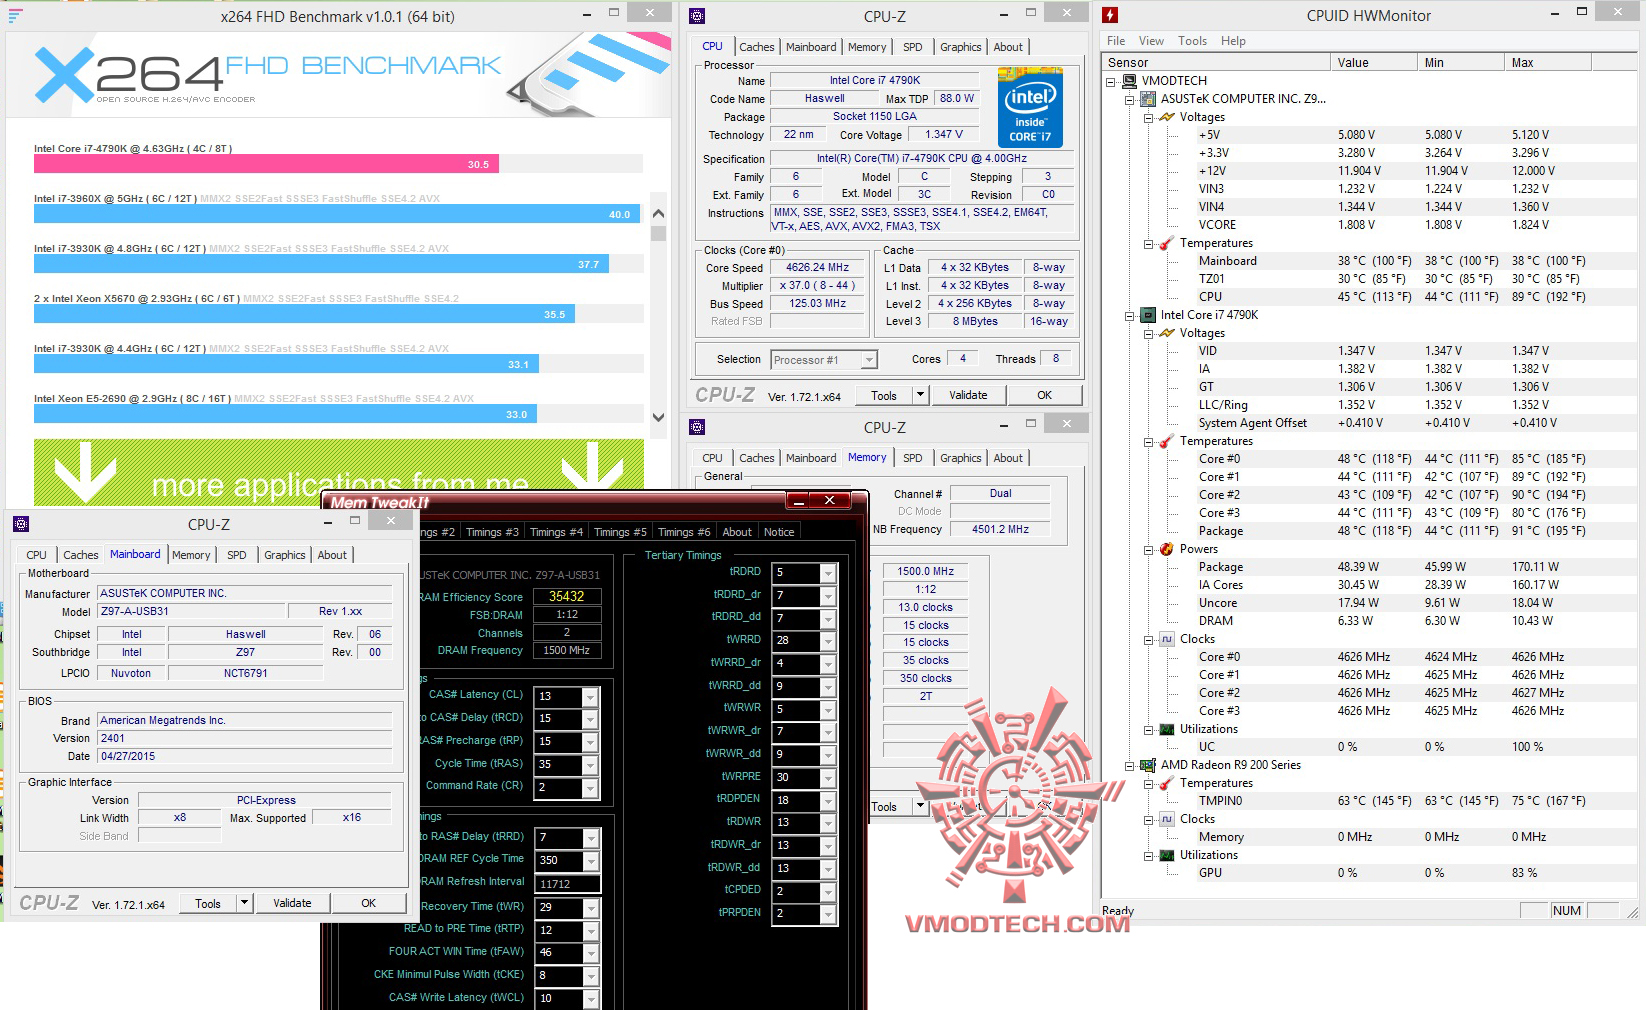Open the View menu in HWMonitor
The height and width of the screenshot is (1010, 1646).
pos(1151,41)
